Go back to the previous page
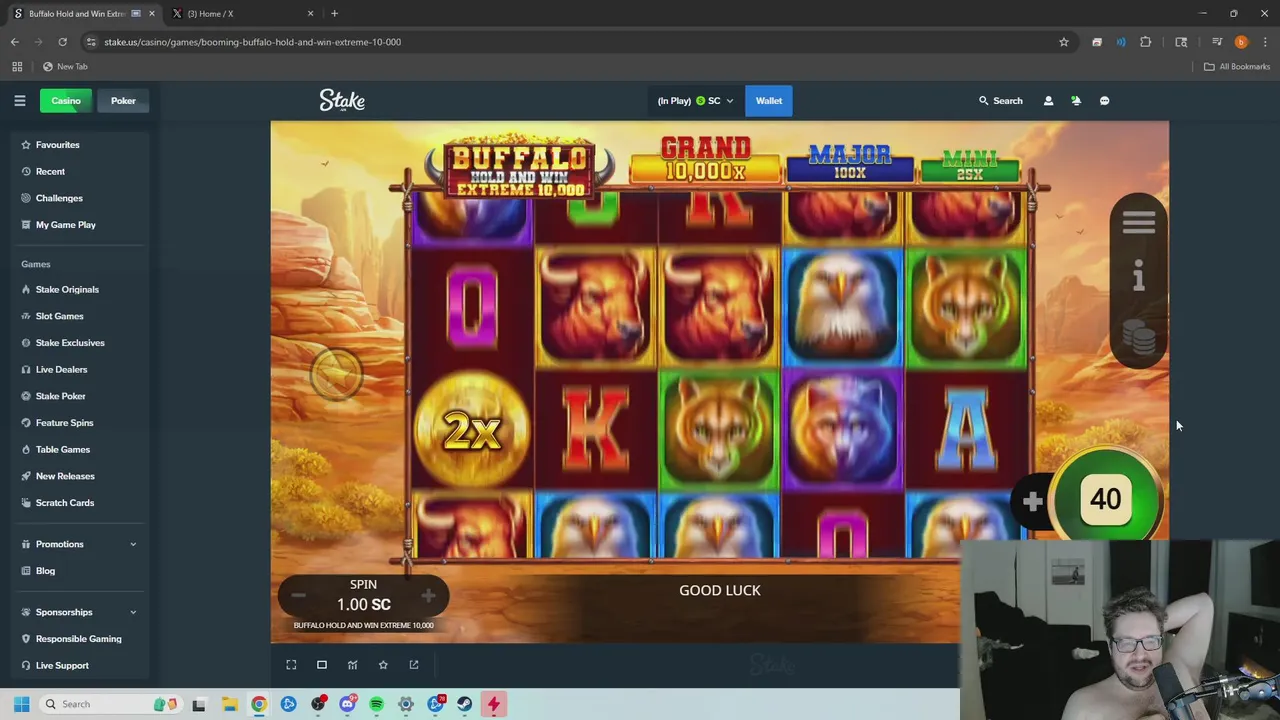Image resolution: width=1280 pixels, height=720 pixels. click(x=14, y=42)
